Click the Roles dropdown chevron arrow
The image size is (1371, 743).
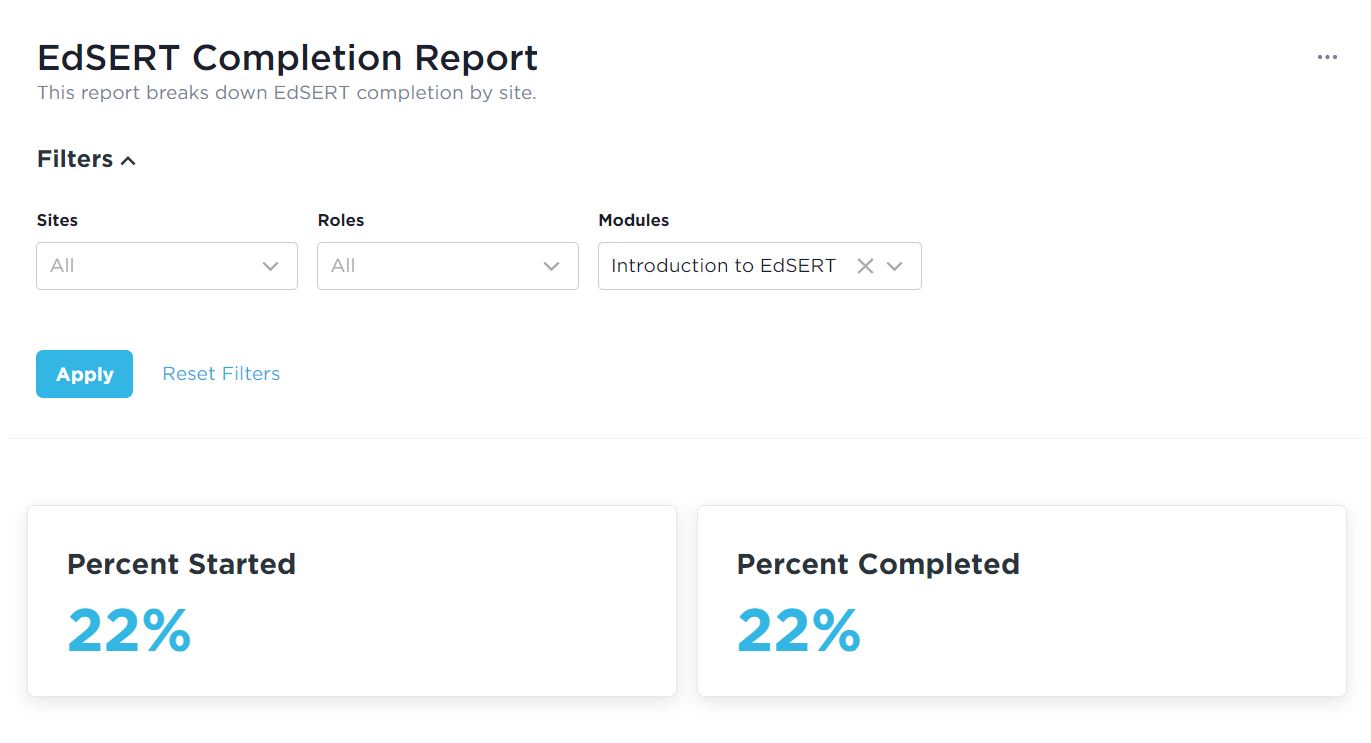coord(551,266)
